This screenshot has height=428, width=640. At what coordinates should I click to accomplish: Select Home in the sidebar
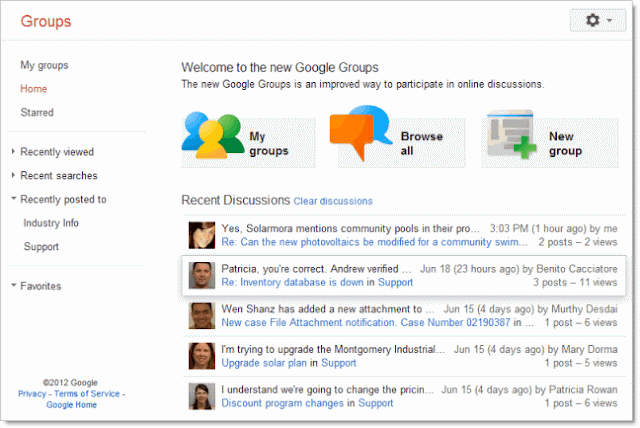[x=33, y=89]
